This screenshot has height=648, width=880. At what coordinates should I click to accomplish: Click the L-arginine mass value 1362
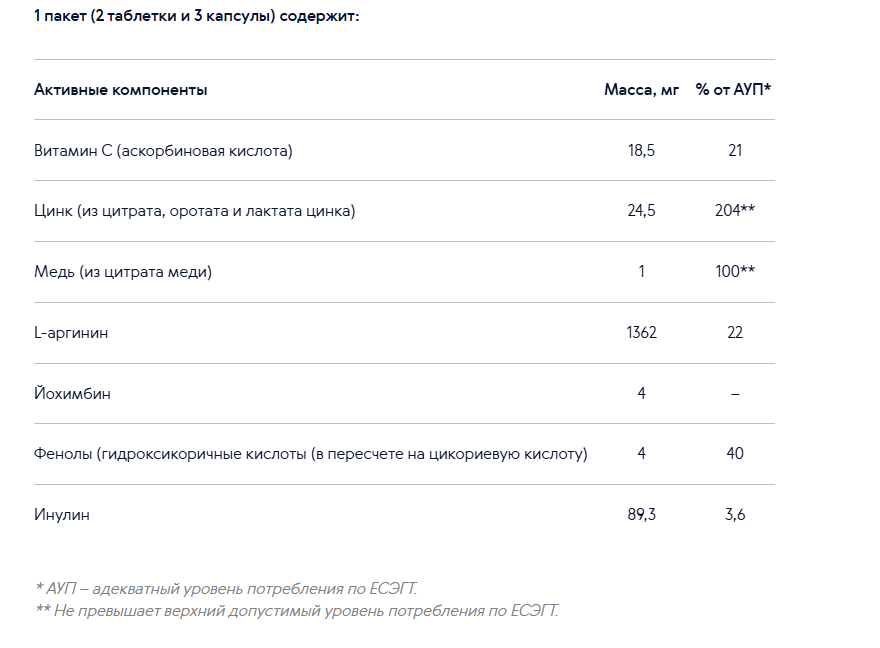[641, 333]
